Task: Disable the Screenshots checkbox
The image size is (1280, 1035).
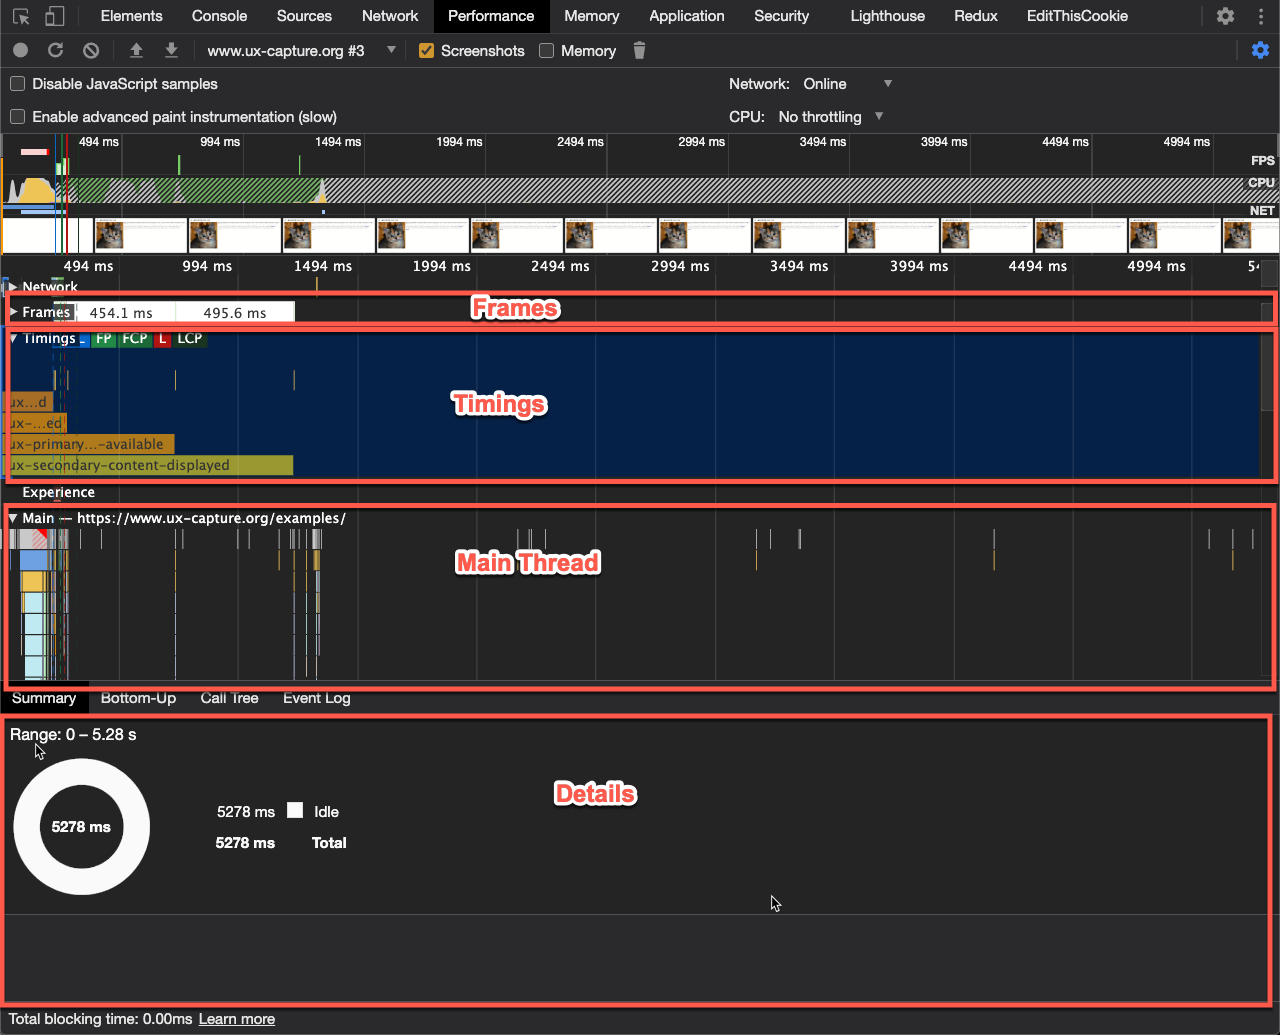Action: tap(426, 50)
